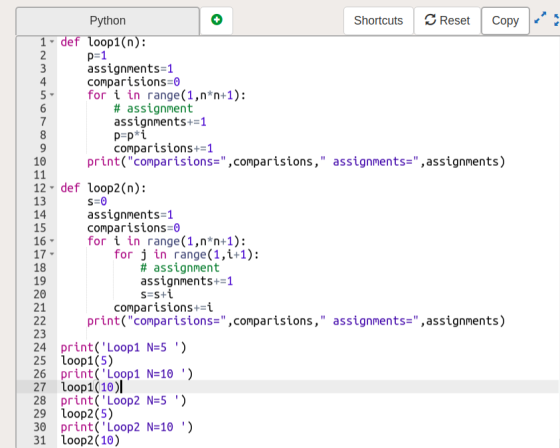Click 'assignments=1' on line 3
The height and width of the screenshot is (448, 560).
130,69
